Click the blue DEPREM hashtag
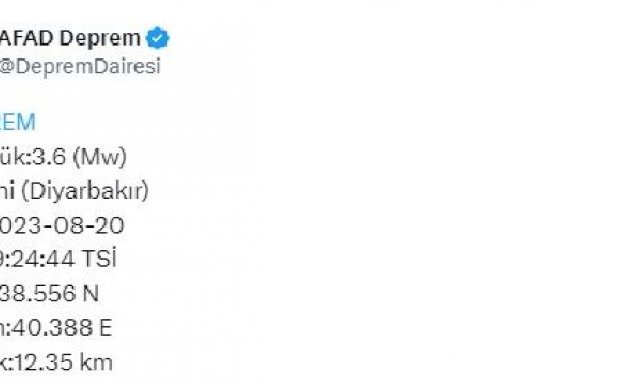This screenshot has width=641, height=380. click(x=18, y=122)
